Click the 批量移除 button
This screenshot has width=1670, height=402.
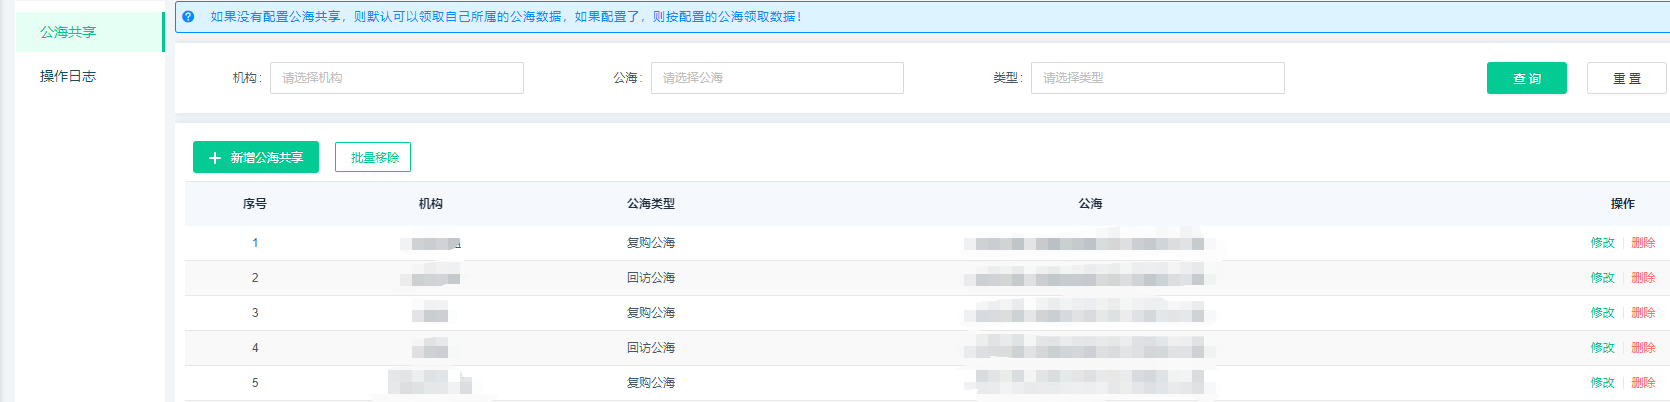pos(373,158)
